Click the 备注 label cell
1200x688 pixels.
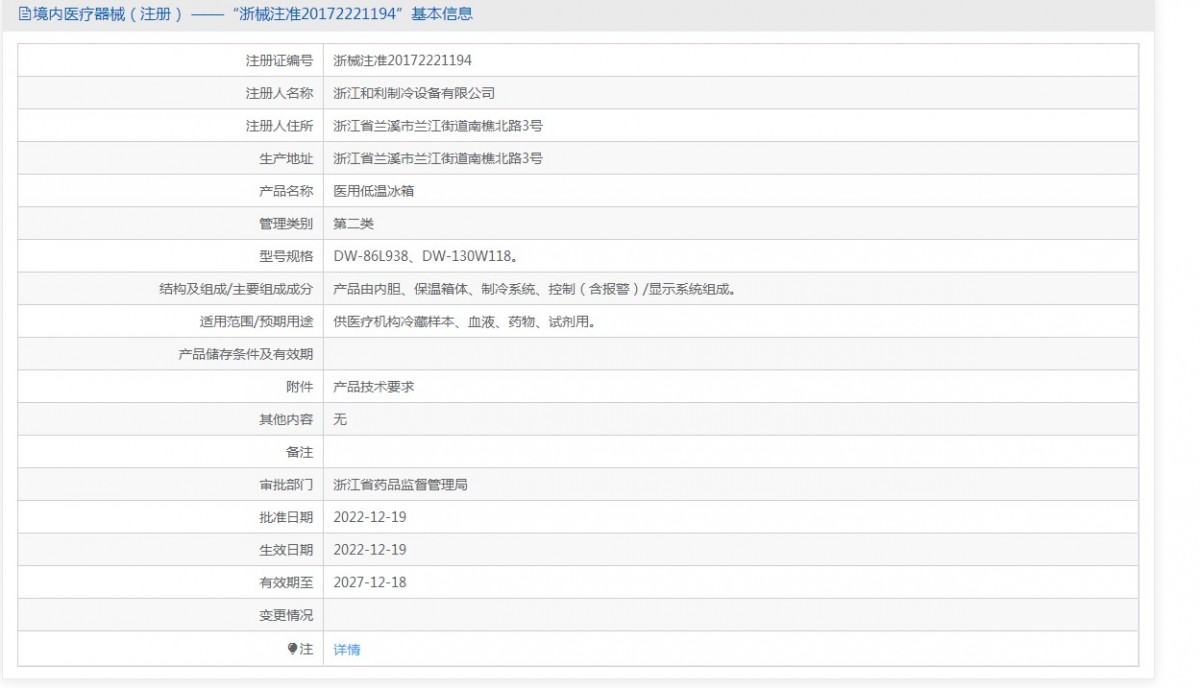pyautogui.click(x=170, y=452)
